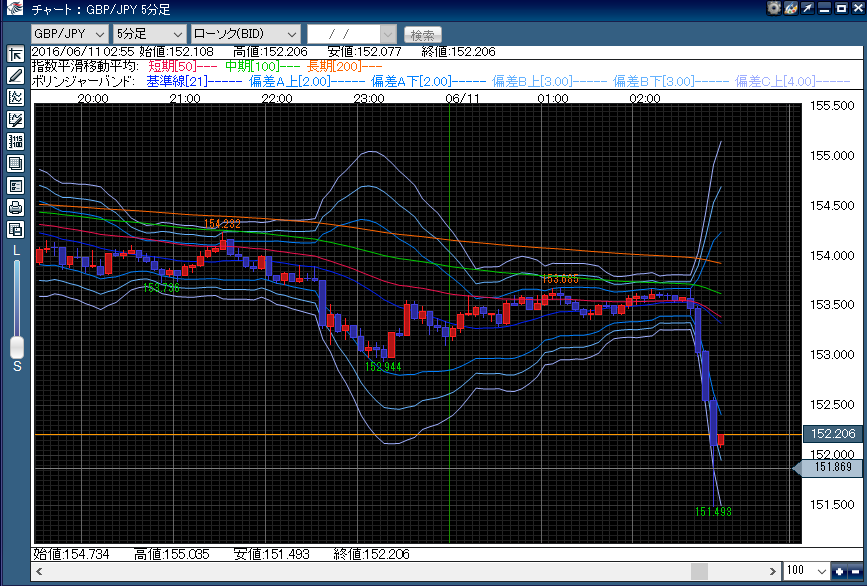Minimize the chart window

[x=824, y=8]
